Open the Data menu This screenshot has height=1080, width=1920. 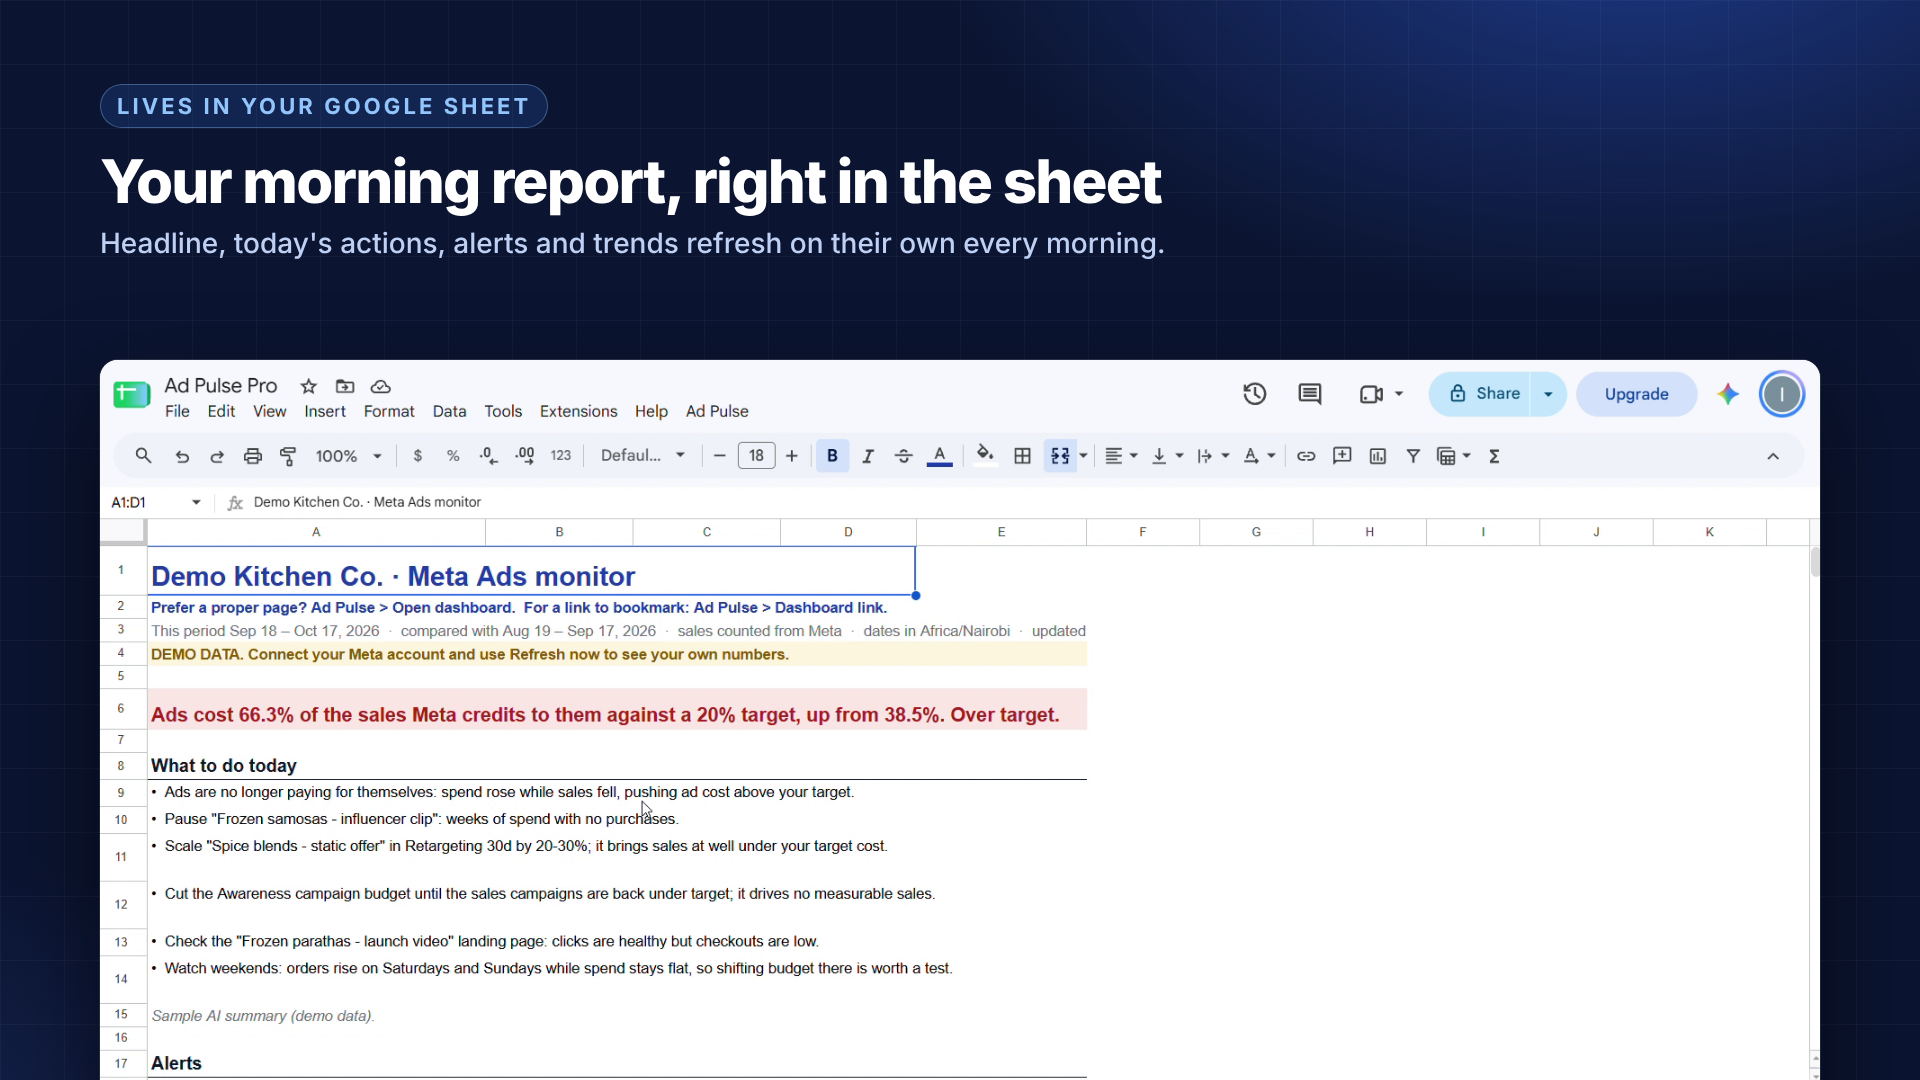coord(449,411)
